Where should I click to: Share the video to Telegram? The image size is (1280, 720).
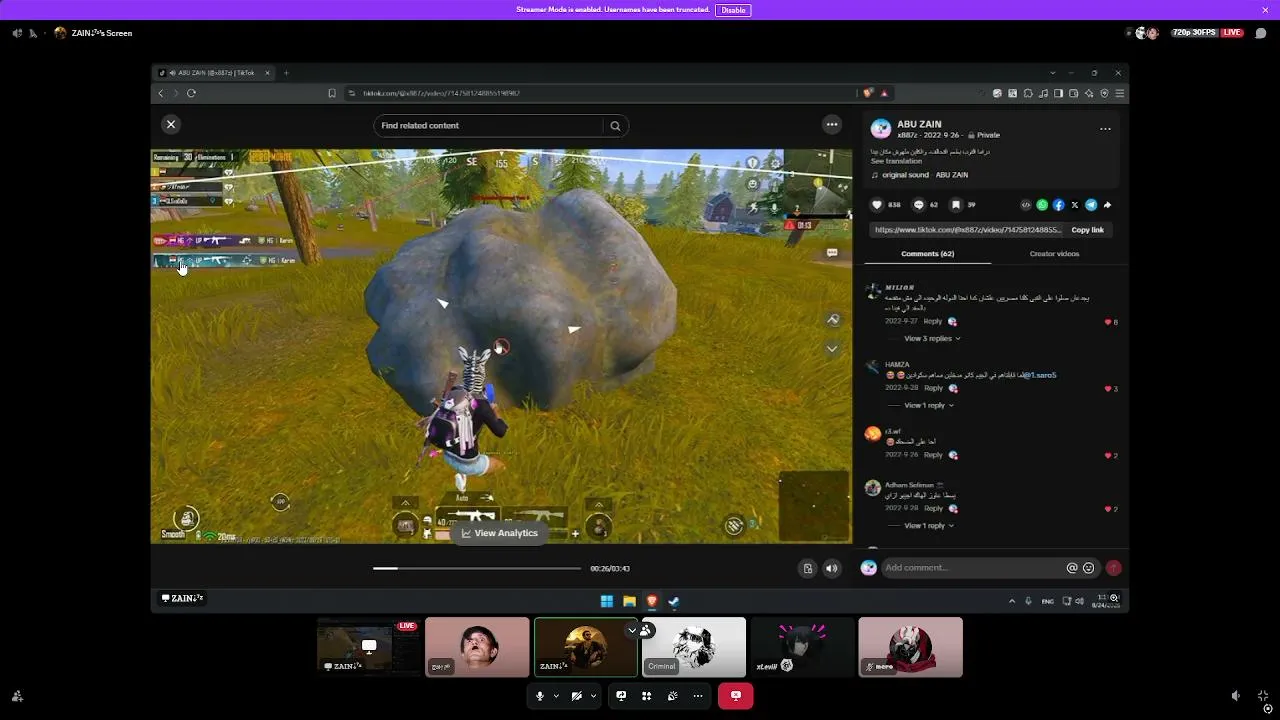[1091, 205]
